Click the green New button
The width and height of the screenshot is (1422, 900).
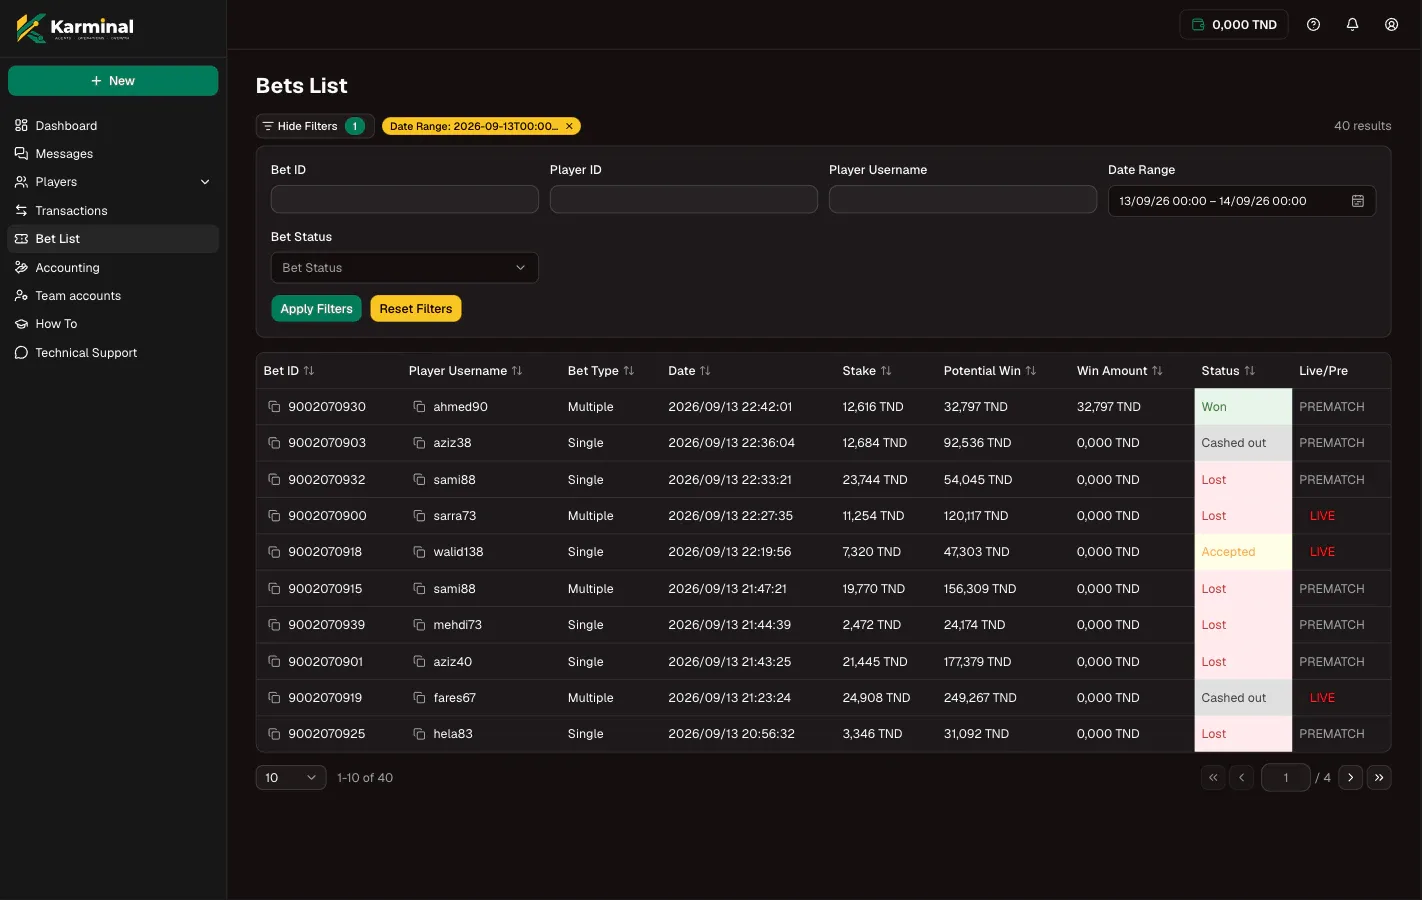[x=113, y=81]
